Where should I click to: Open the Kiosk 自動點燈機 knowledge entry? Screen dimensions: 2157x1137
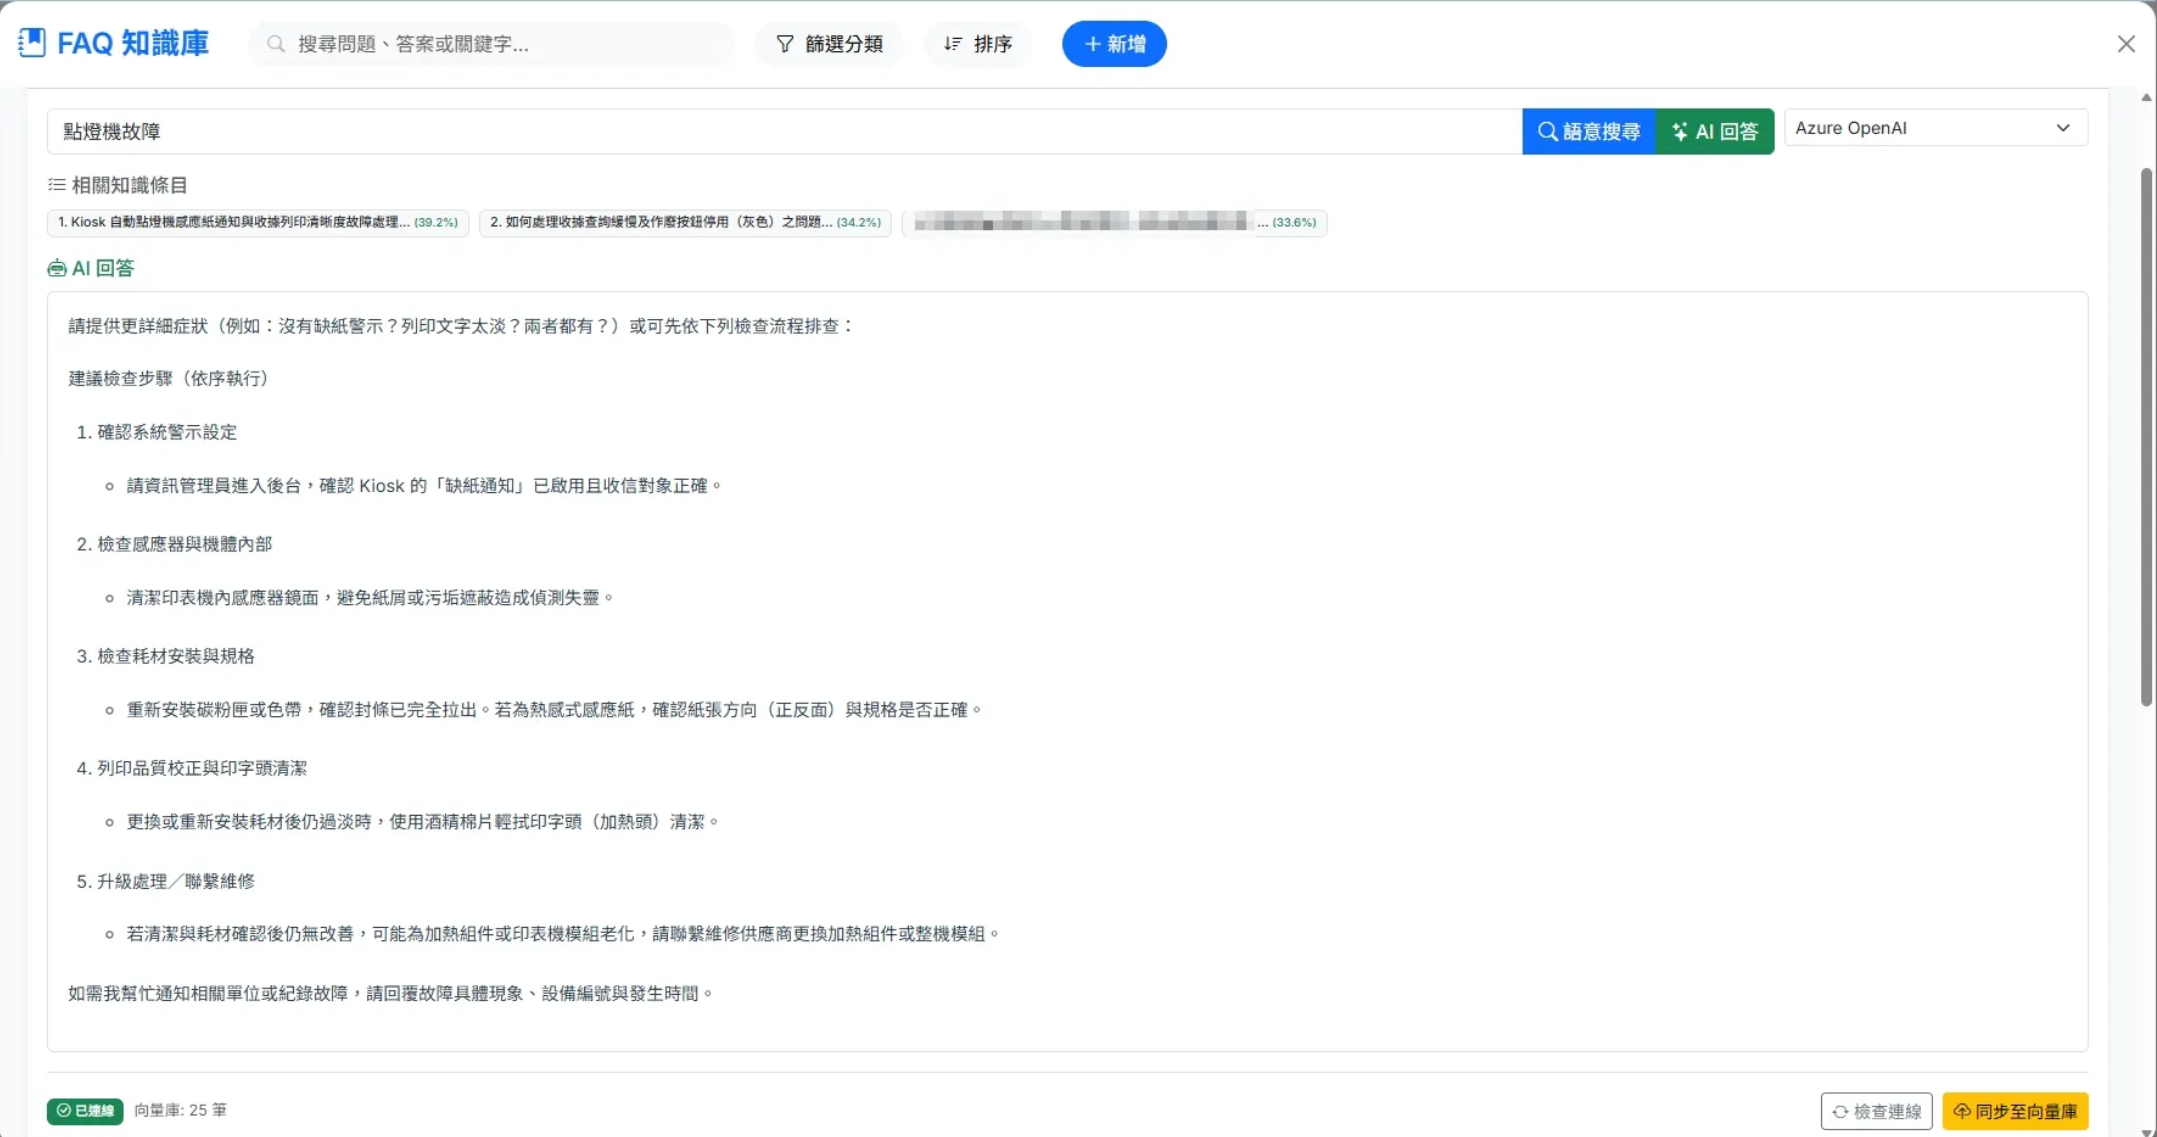[x=257, y=222]
